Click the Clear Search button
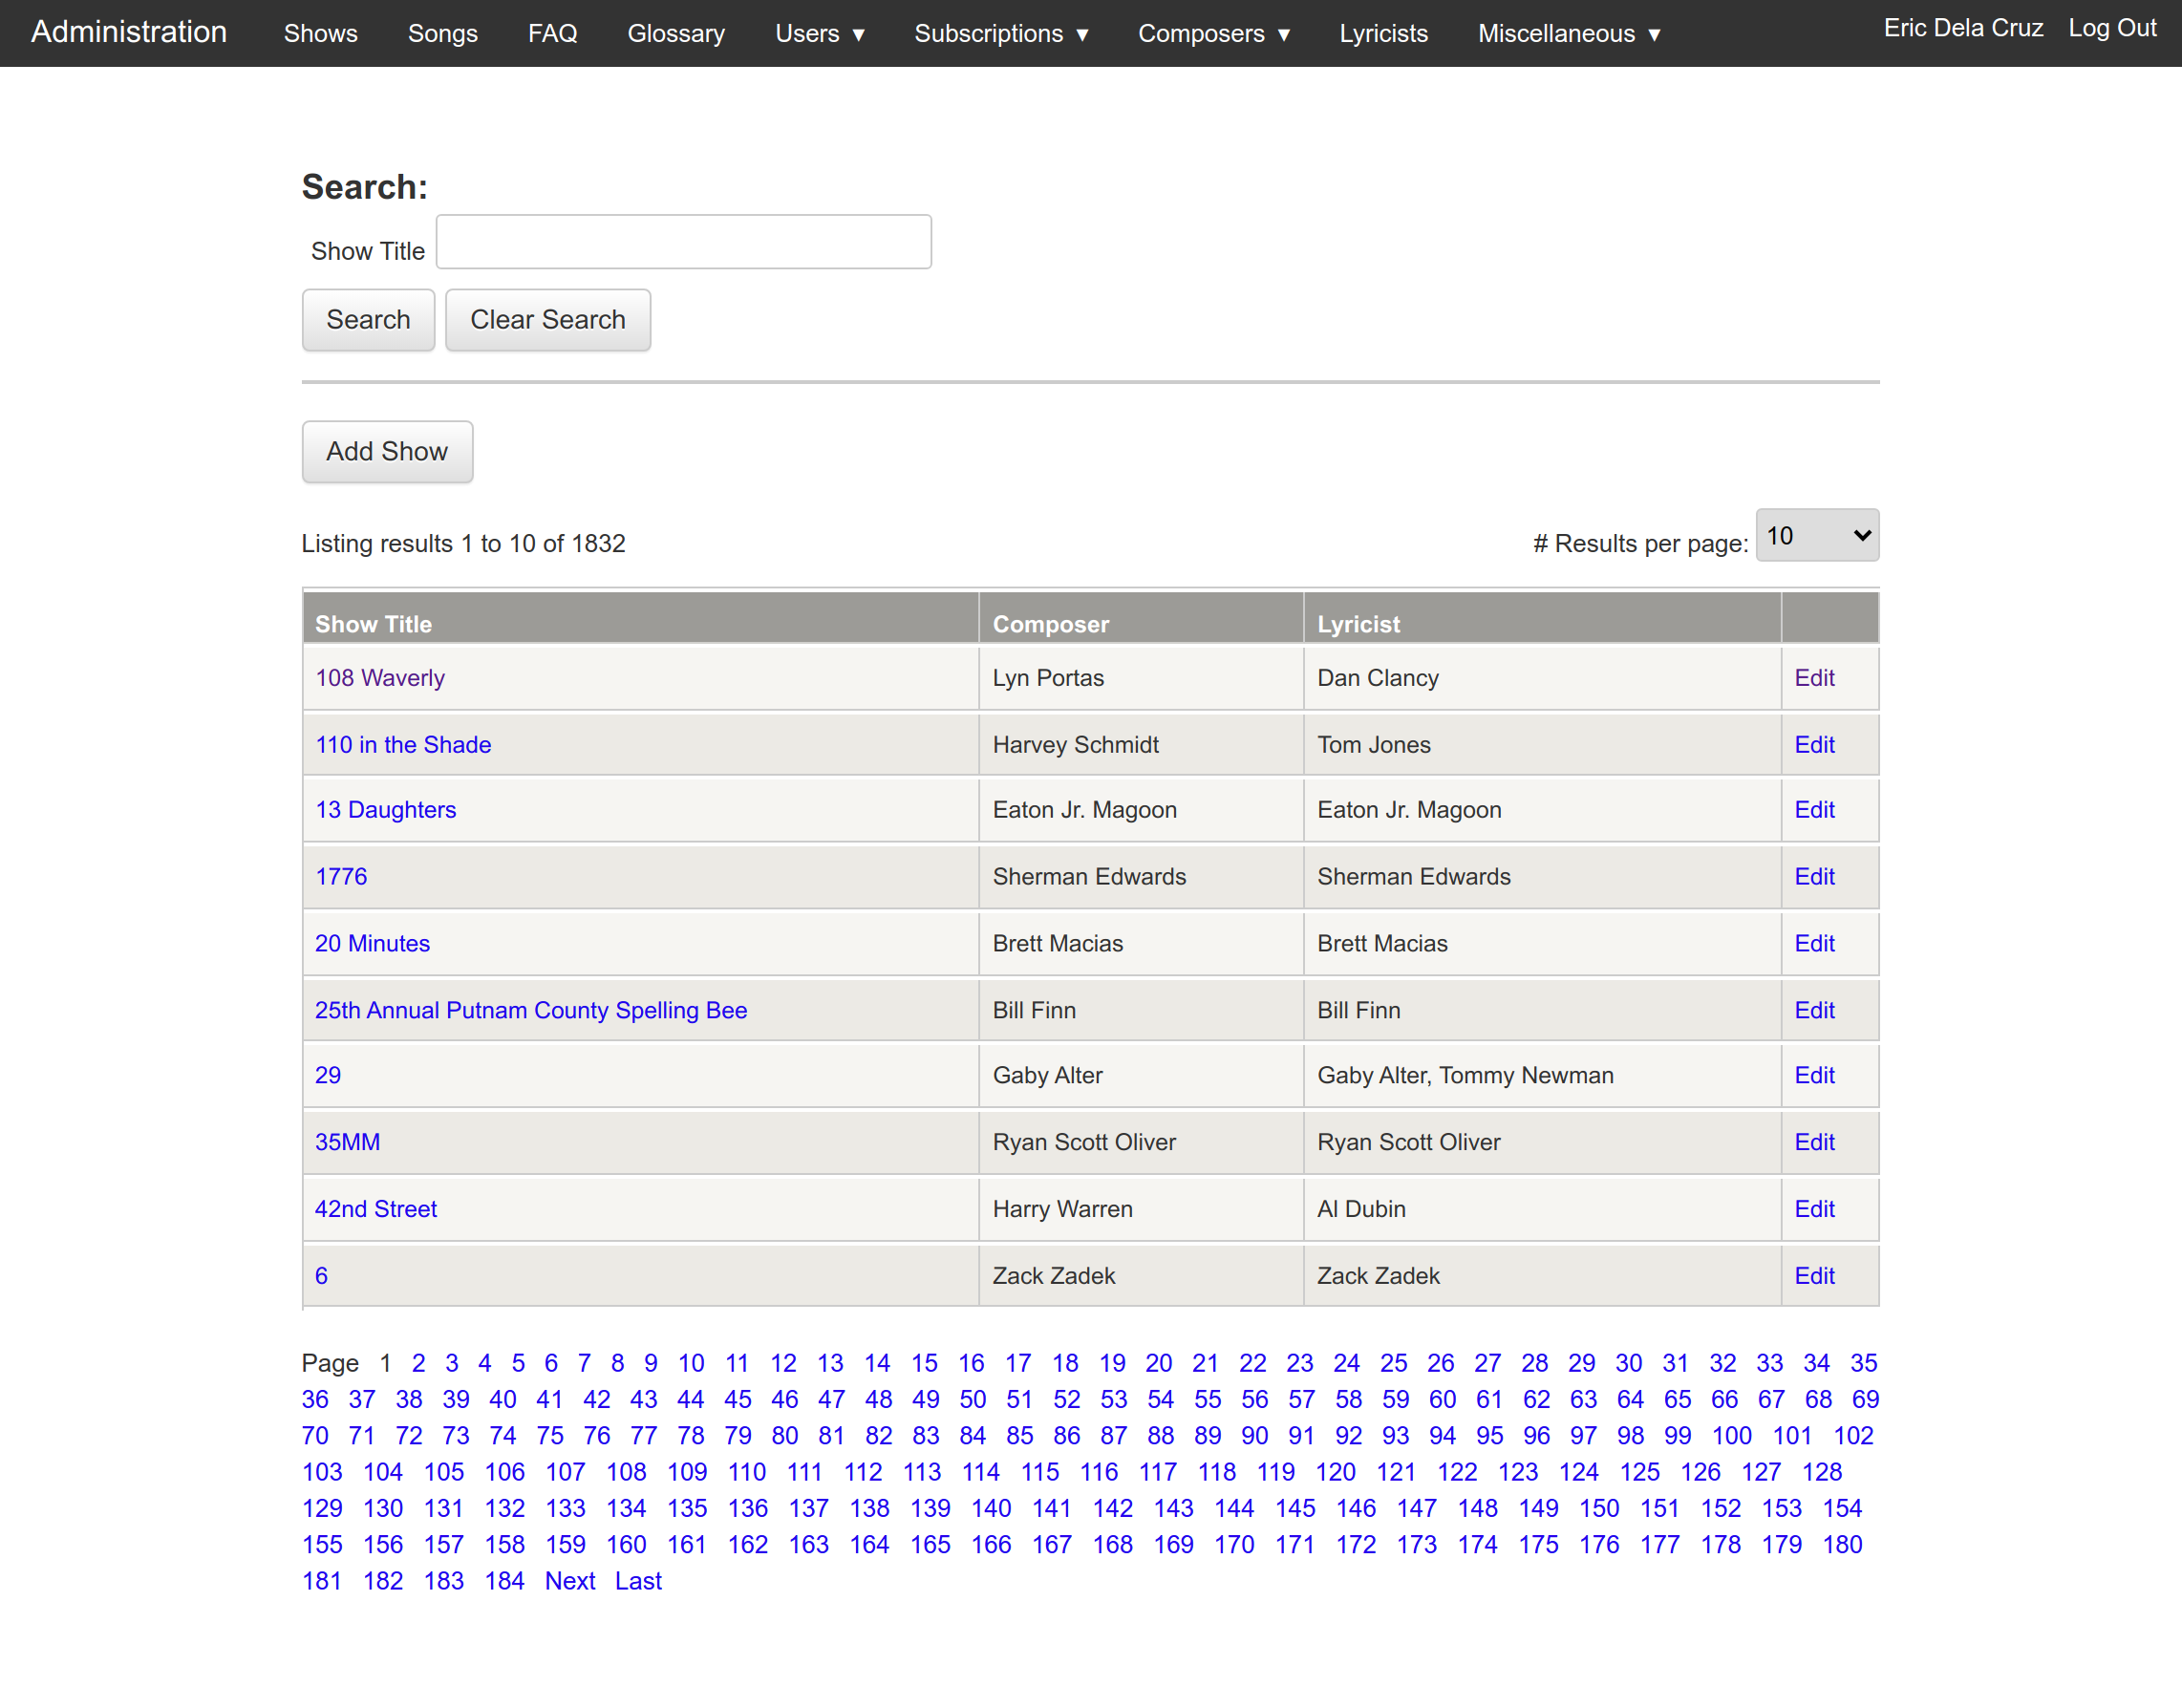This screenshot has height=1708, width=2182. (x=547, y=320)
